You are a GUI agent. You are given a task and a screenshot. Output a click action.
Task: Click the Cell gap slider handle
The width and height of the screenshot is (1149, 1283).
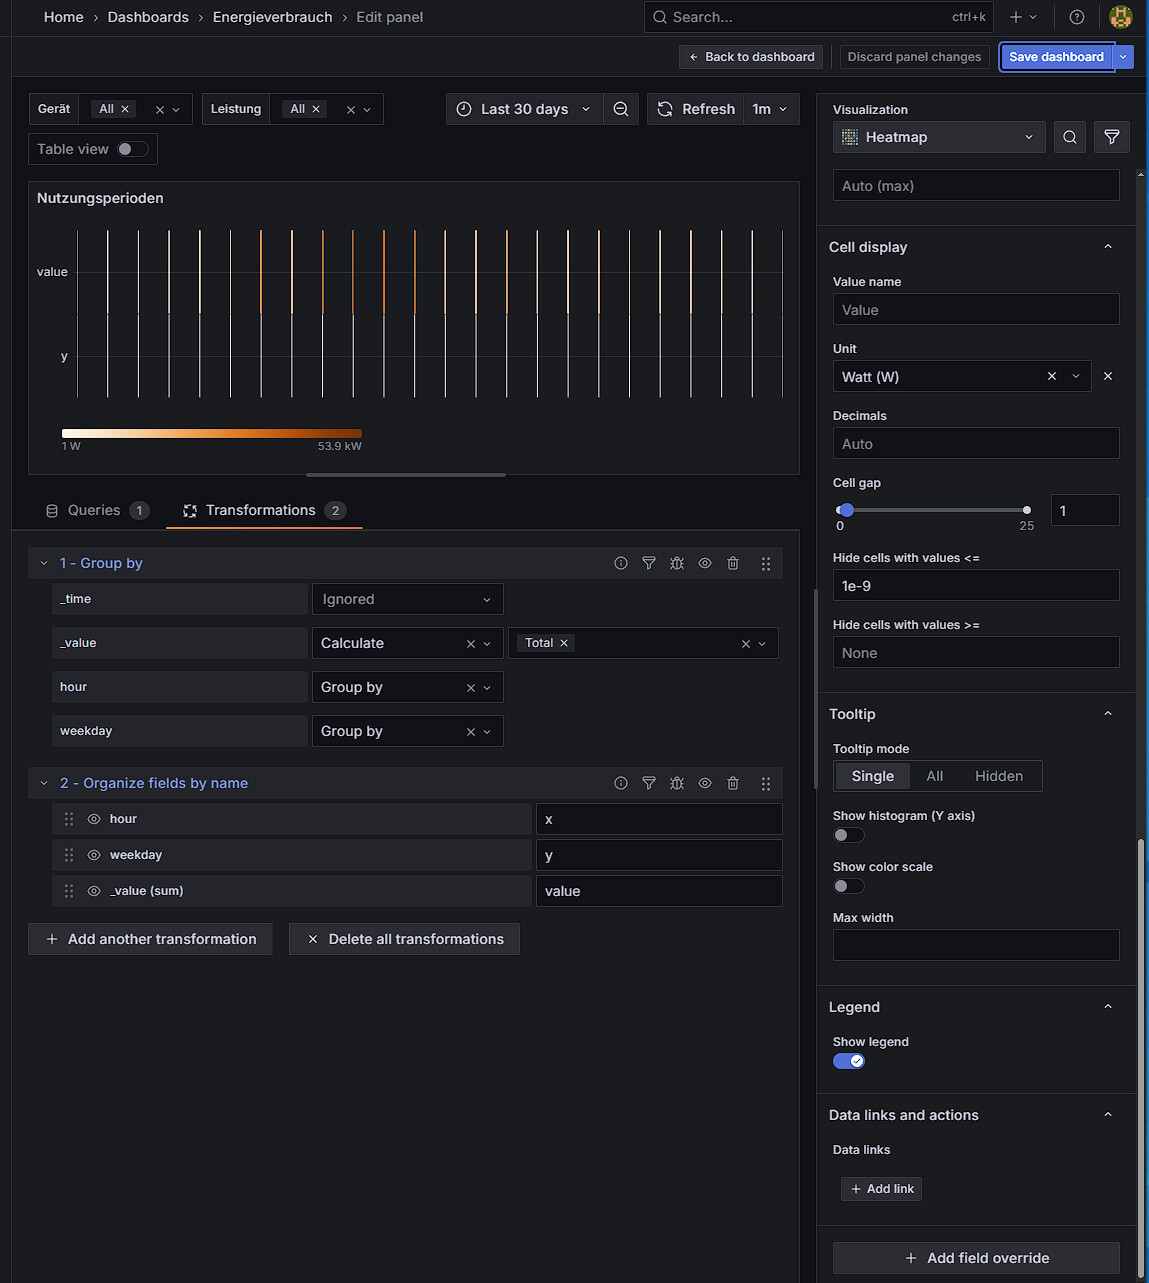tap(846, 510)
